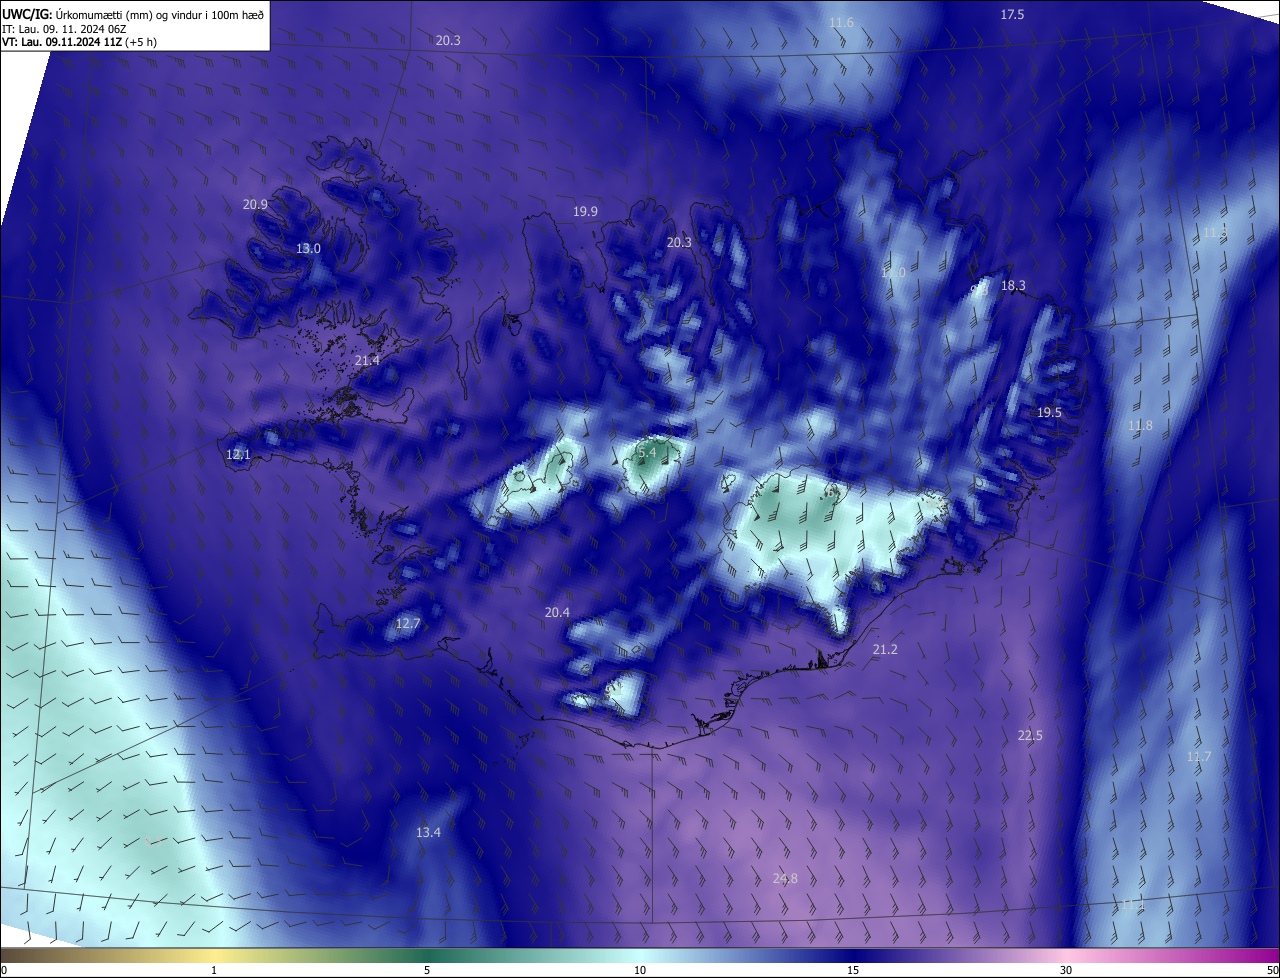Screen dimensions: 1280x978
Task: Click the 24.8 value on the map
Action: 786,878
